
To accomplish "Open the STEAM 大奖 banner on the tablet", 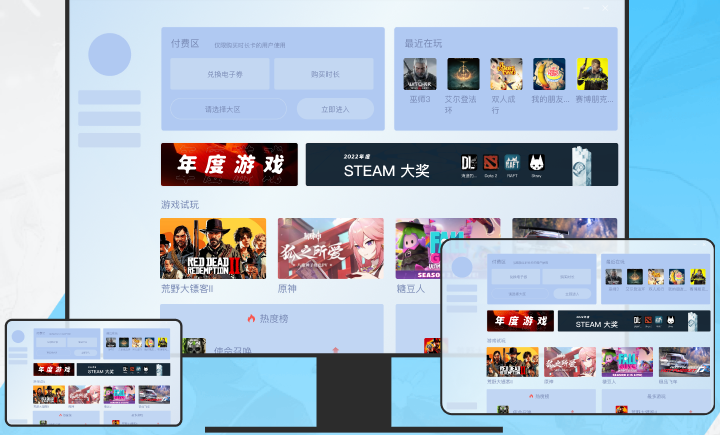I will click(634, 321).
